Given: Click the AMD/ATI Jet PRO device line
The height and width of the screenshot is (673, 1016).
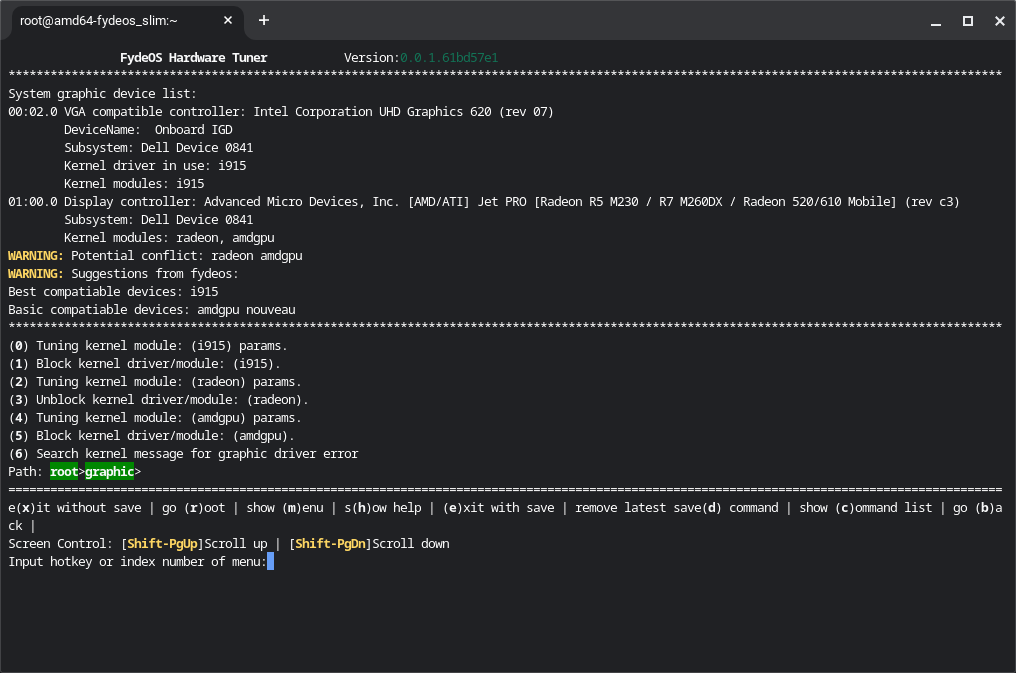Looking at the screenshot, I should (x=483, y=202).
